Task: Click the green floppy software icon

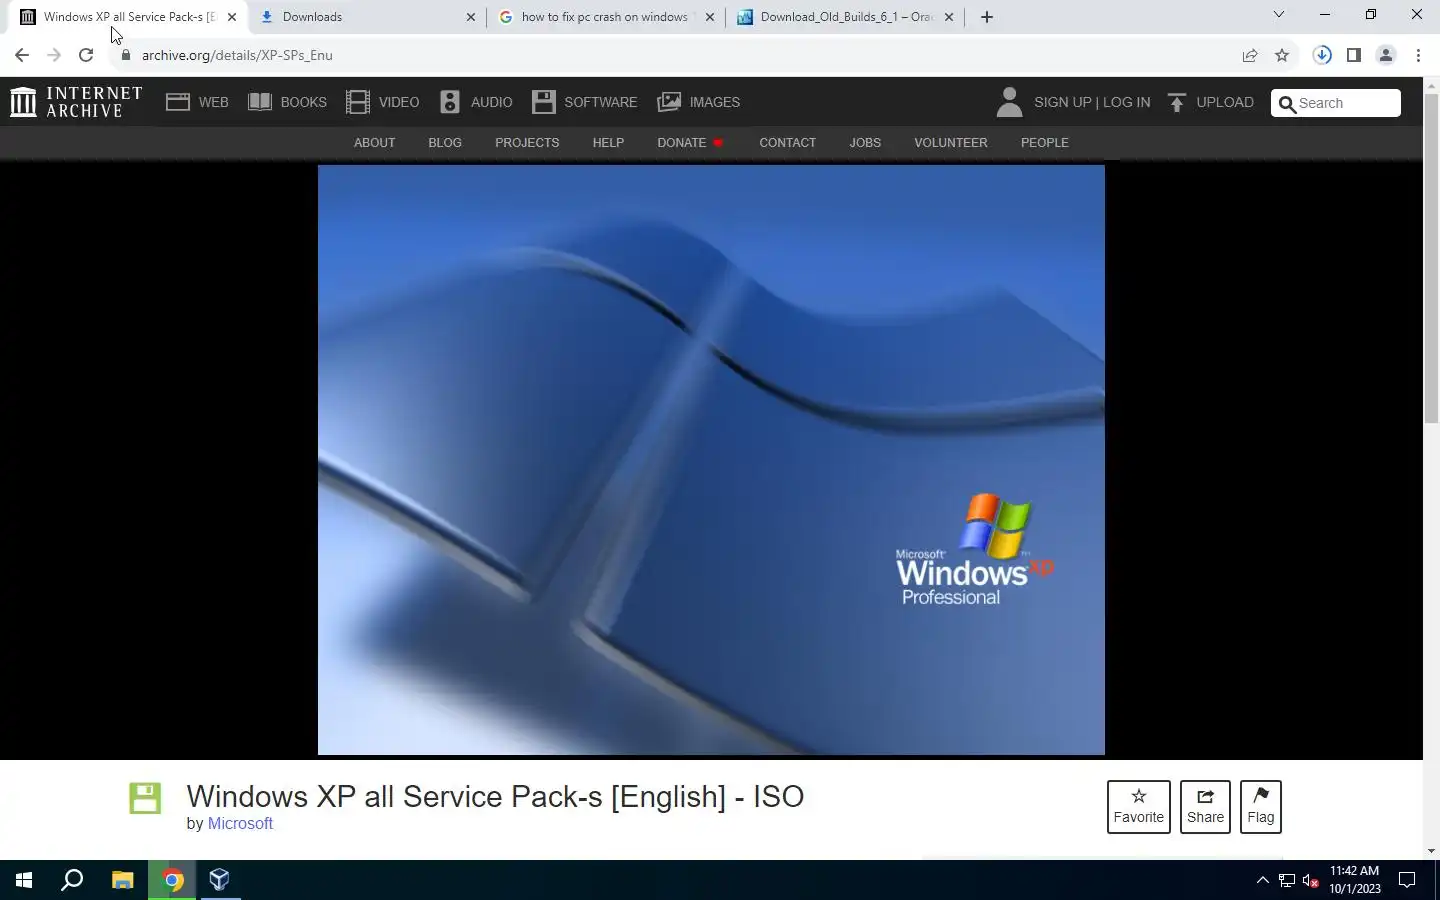Action: (x=145, y=798)
